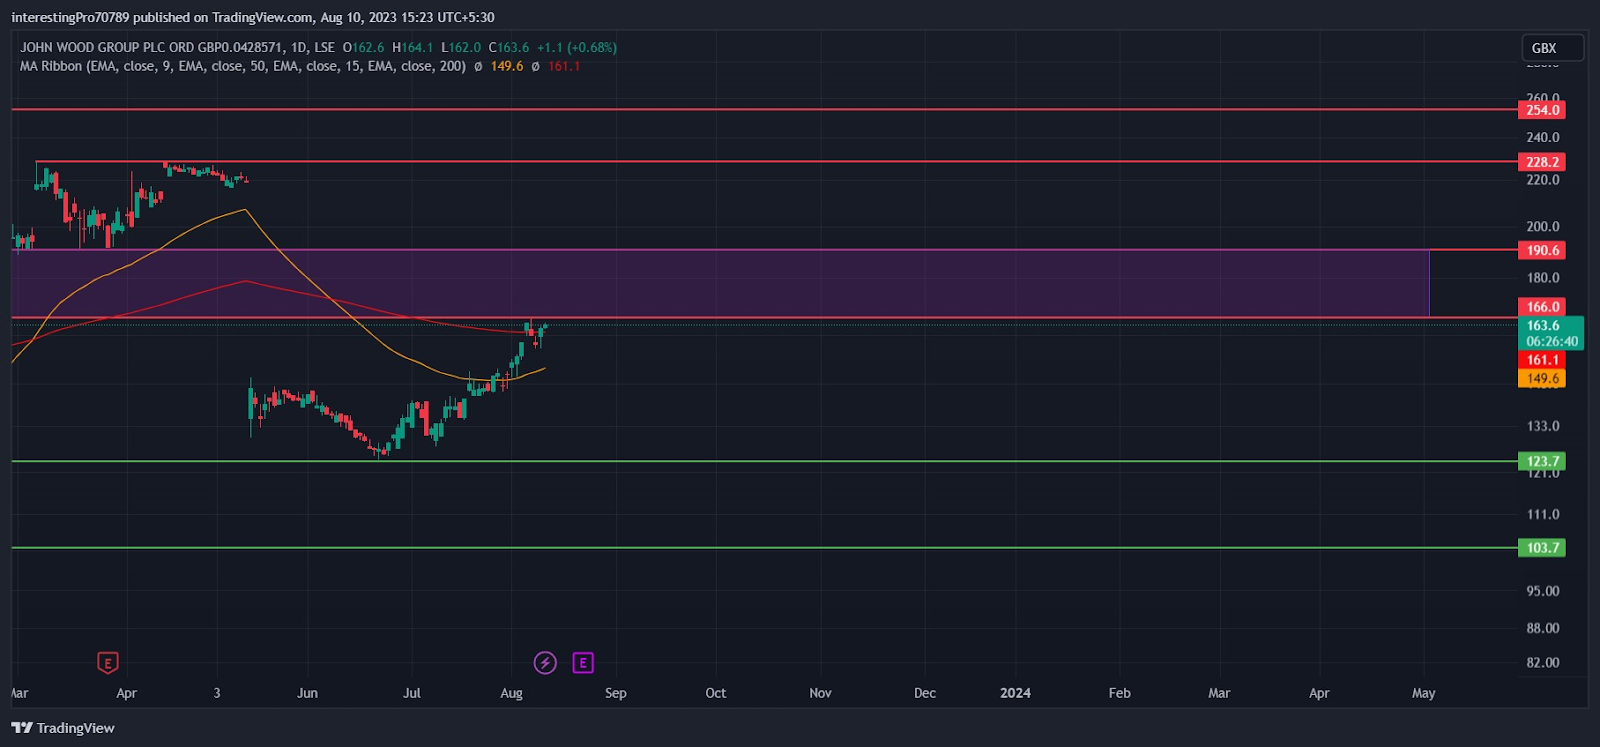
Task: Click the purple lightning event marker
Action: (x=545, y=662)
